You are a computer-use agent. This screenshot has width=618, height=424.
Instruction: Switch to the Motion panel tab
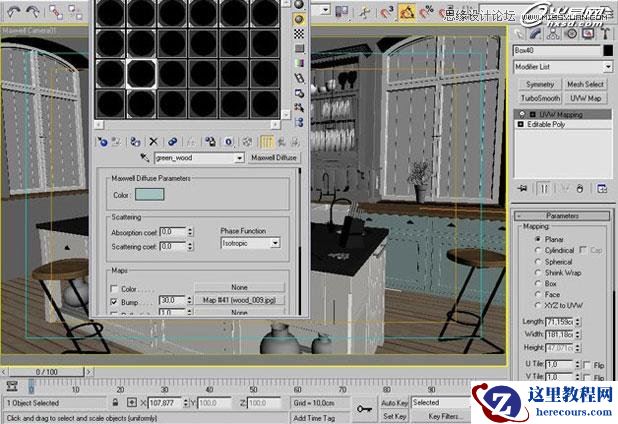[571, 34]
